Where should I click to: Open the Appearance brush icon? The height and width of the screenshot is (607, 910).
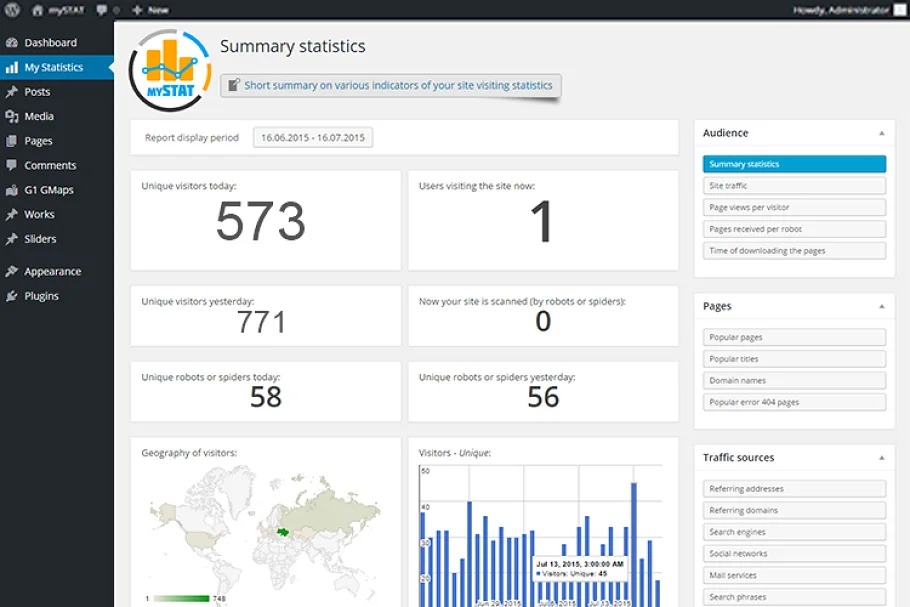point(12,272)
